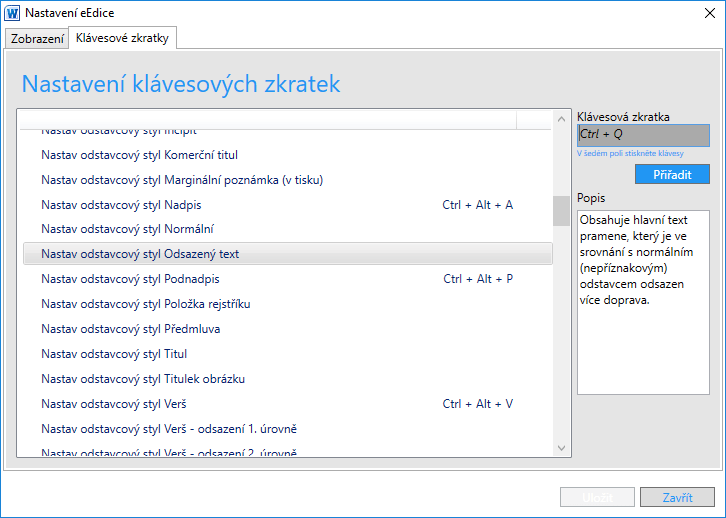Click the Klávesová zkratka input field

(x=643, y=135)
